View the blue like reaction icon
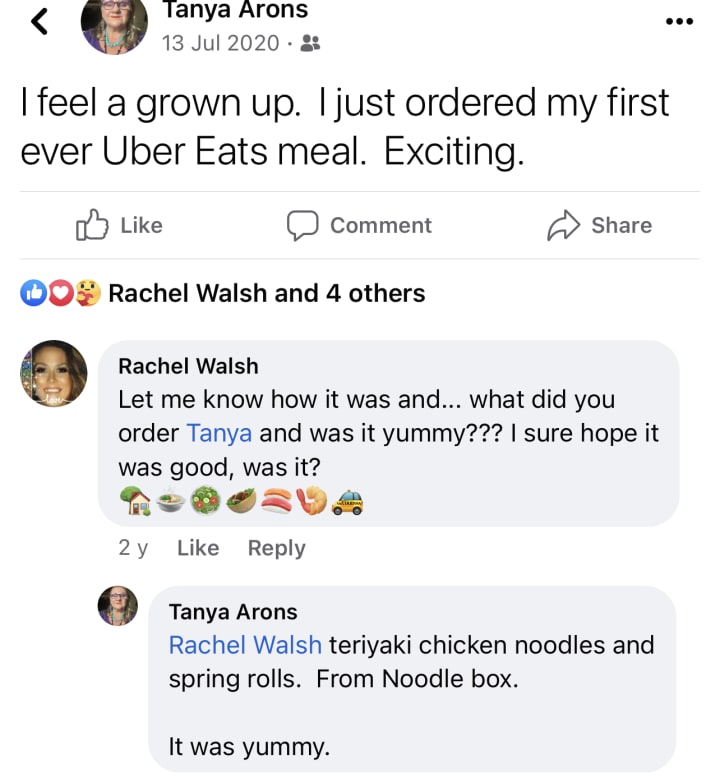This screenshot has height=777, width=720. (33, 293)
